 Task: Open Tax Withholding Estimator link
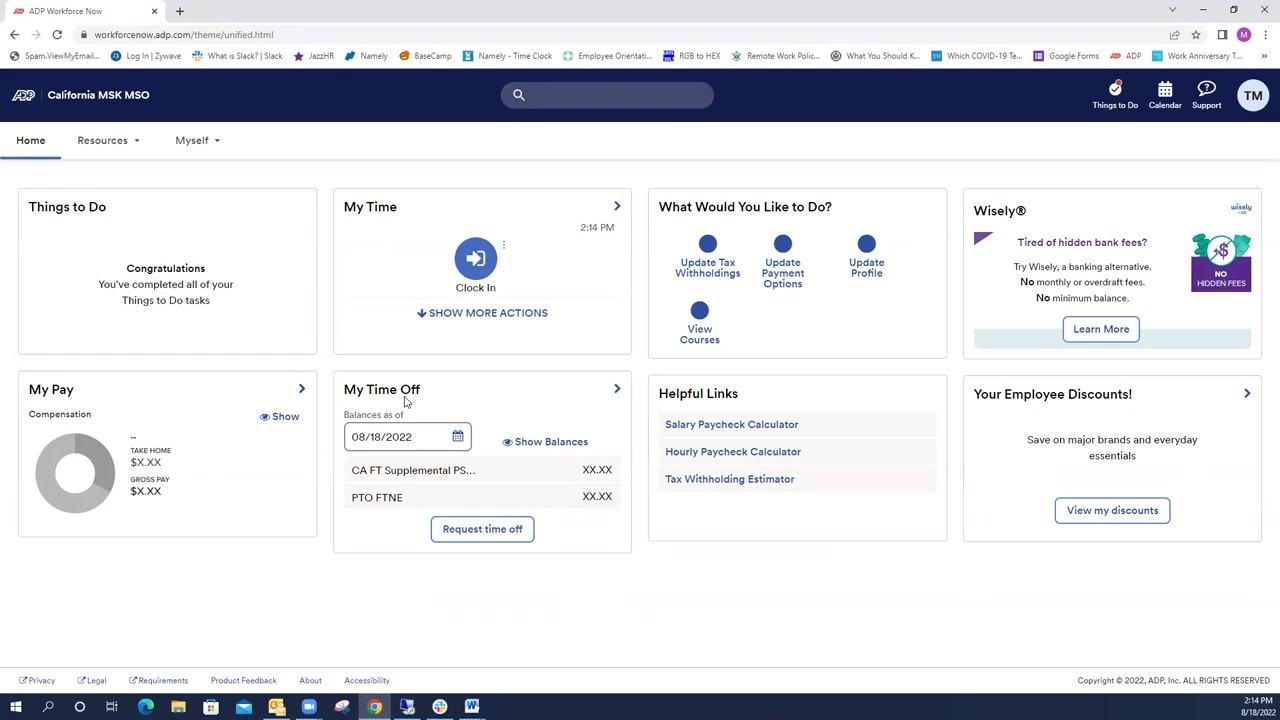[x=730, y=479]
